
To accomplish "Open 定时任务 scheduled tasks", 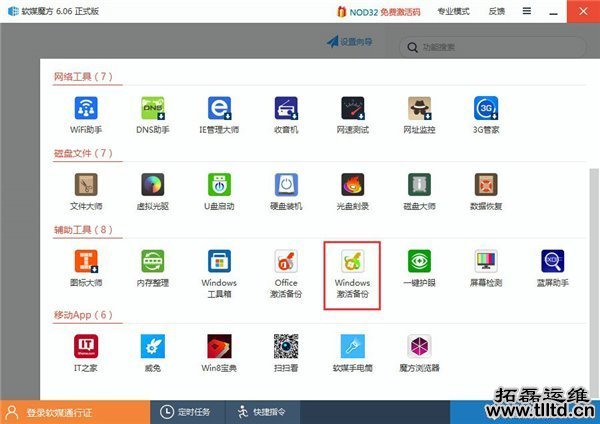I will pos(188,412).
